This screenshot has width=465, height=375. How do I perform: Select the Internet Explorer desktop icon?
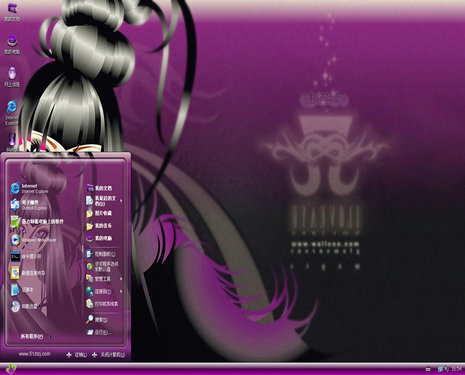point(12,112)
